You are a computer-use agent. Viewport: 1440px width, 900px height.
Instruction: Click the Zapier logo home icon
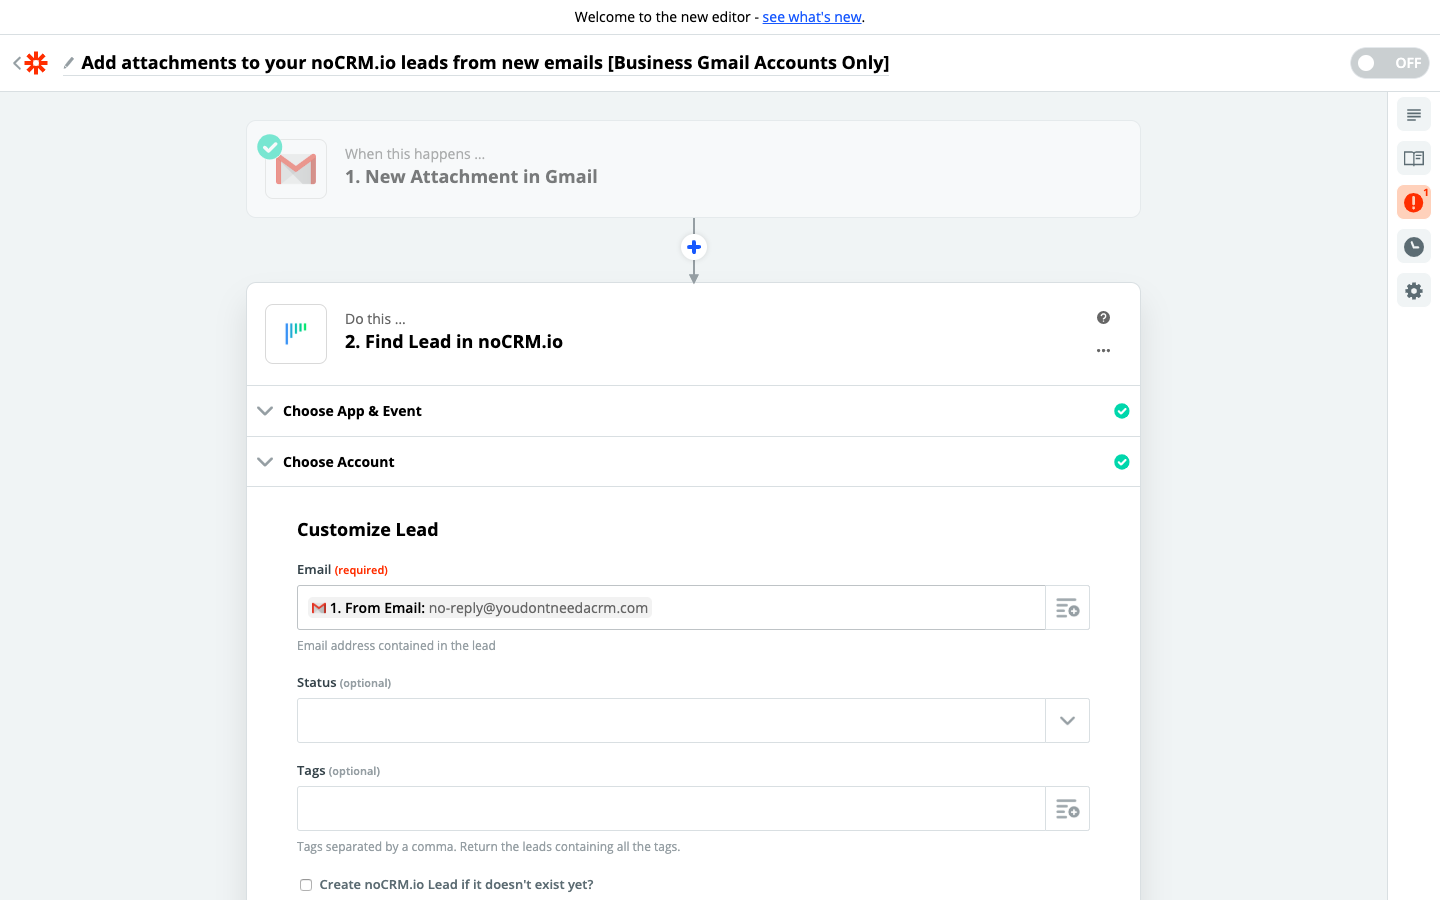click(36, 63)
